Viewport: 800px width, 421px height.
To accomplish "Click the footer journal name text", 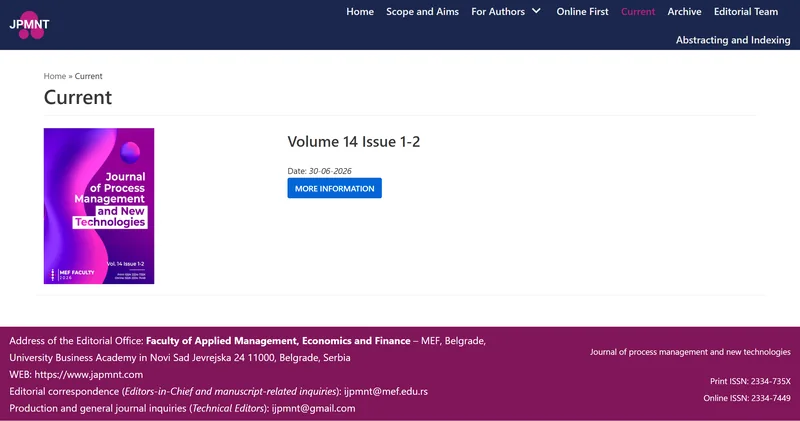I will pyautogui.click(x=690, y=352).
